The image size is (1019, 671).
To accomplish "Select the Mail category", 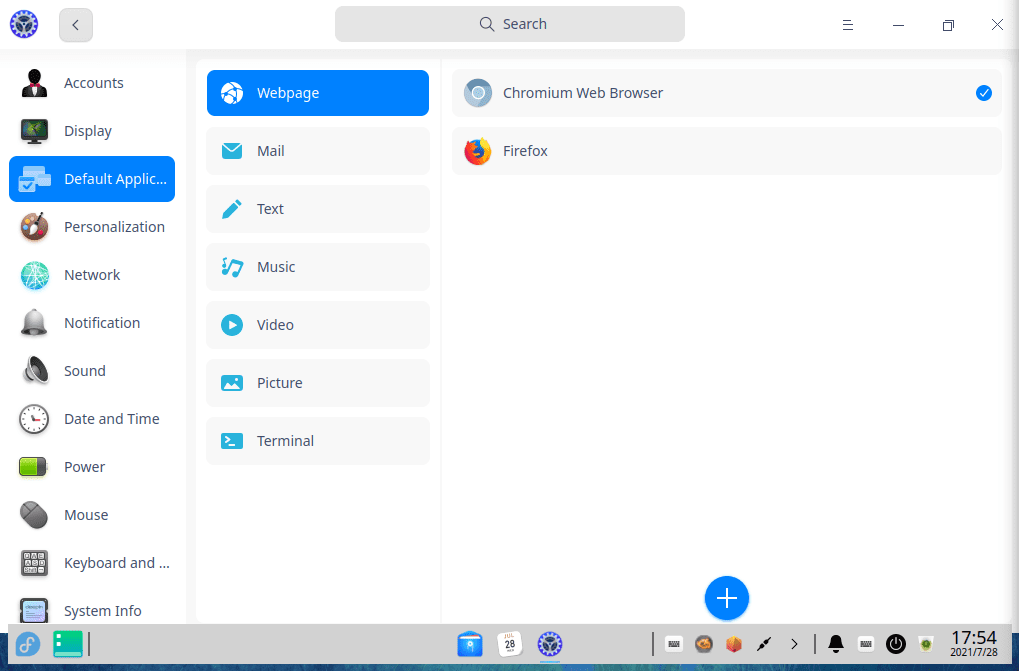I will [318, 151].
